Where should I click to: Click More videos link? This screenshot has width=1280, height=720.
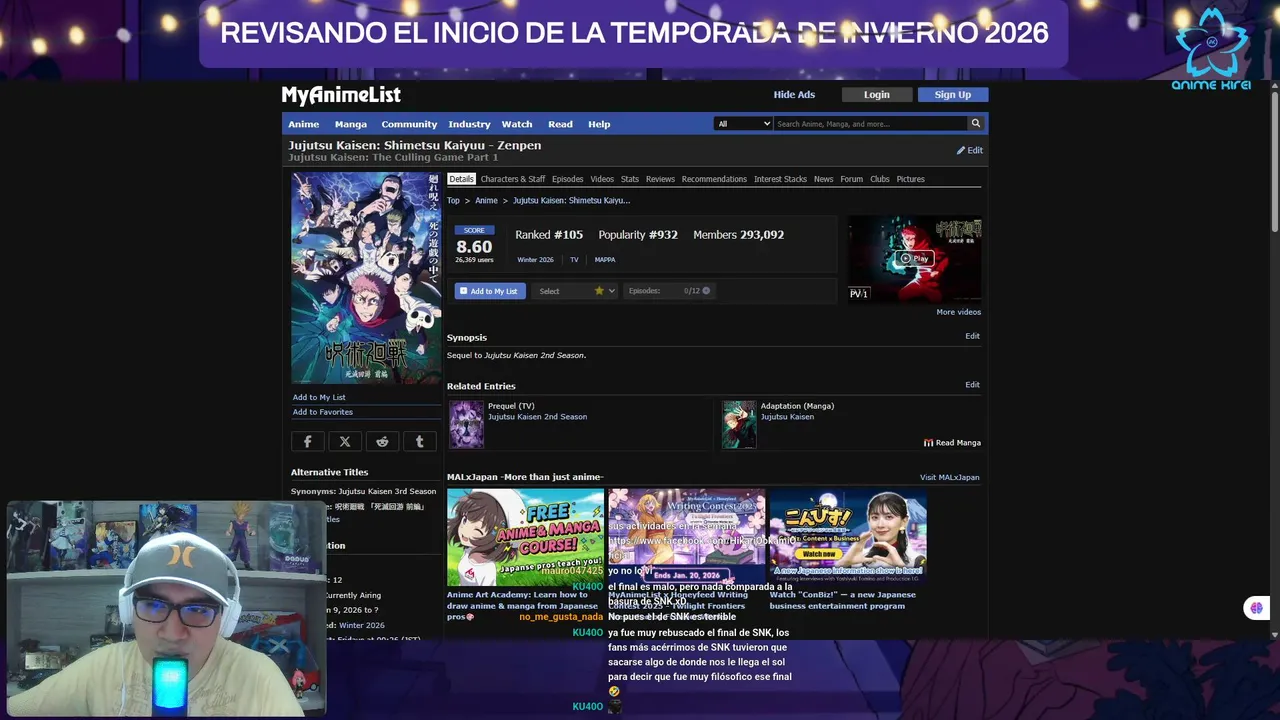(x=958, y=312)
